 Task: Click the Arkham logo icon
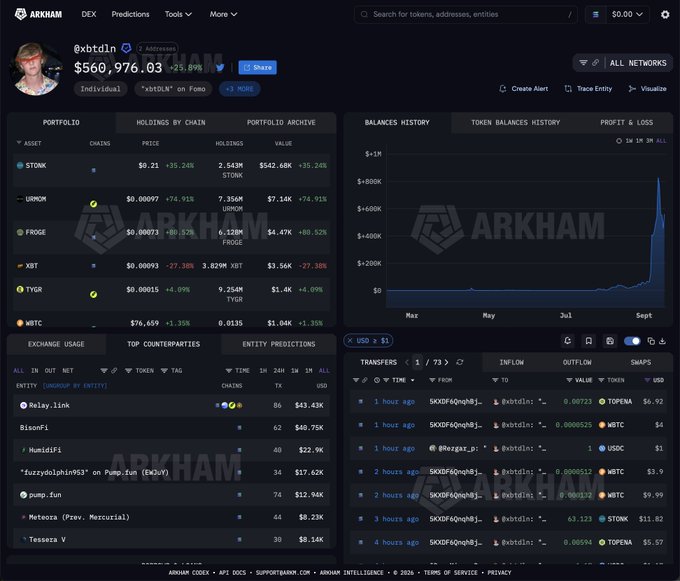click(x=20, y=14)
